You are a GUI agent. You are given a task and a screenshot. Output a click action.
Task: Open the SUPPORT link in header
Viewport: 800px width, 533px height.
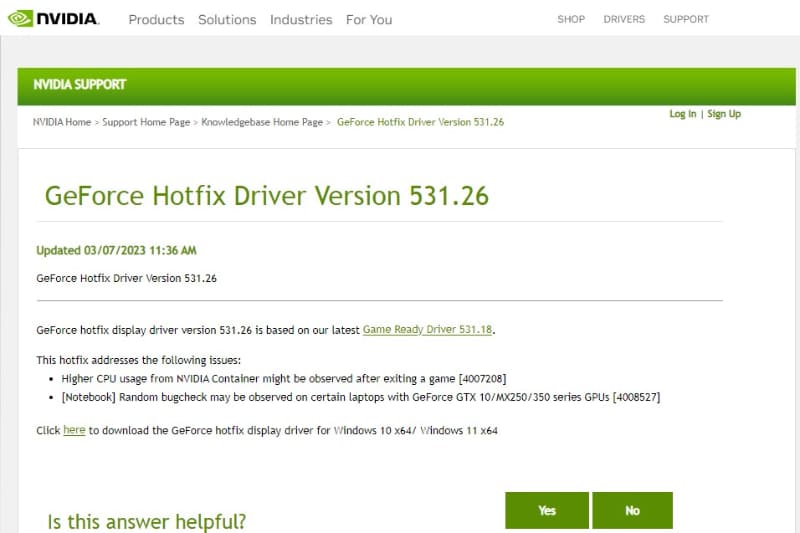click(x=686, y=19)
